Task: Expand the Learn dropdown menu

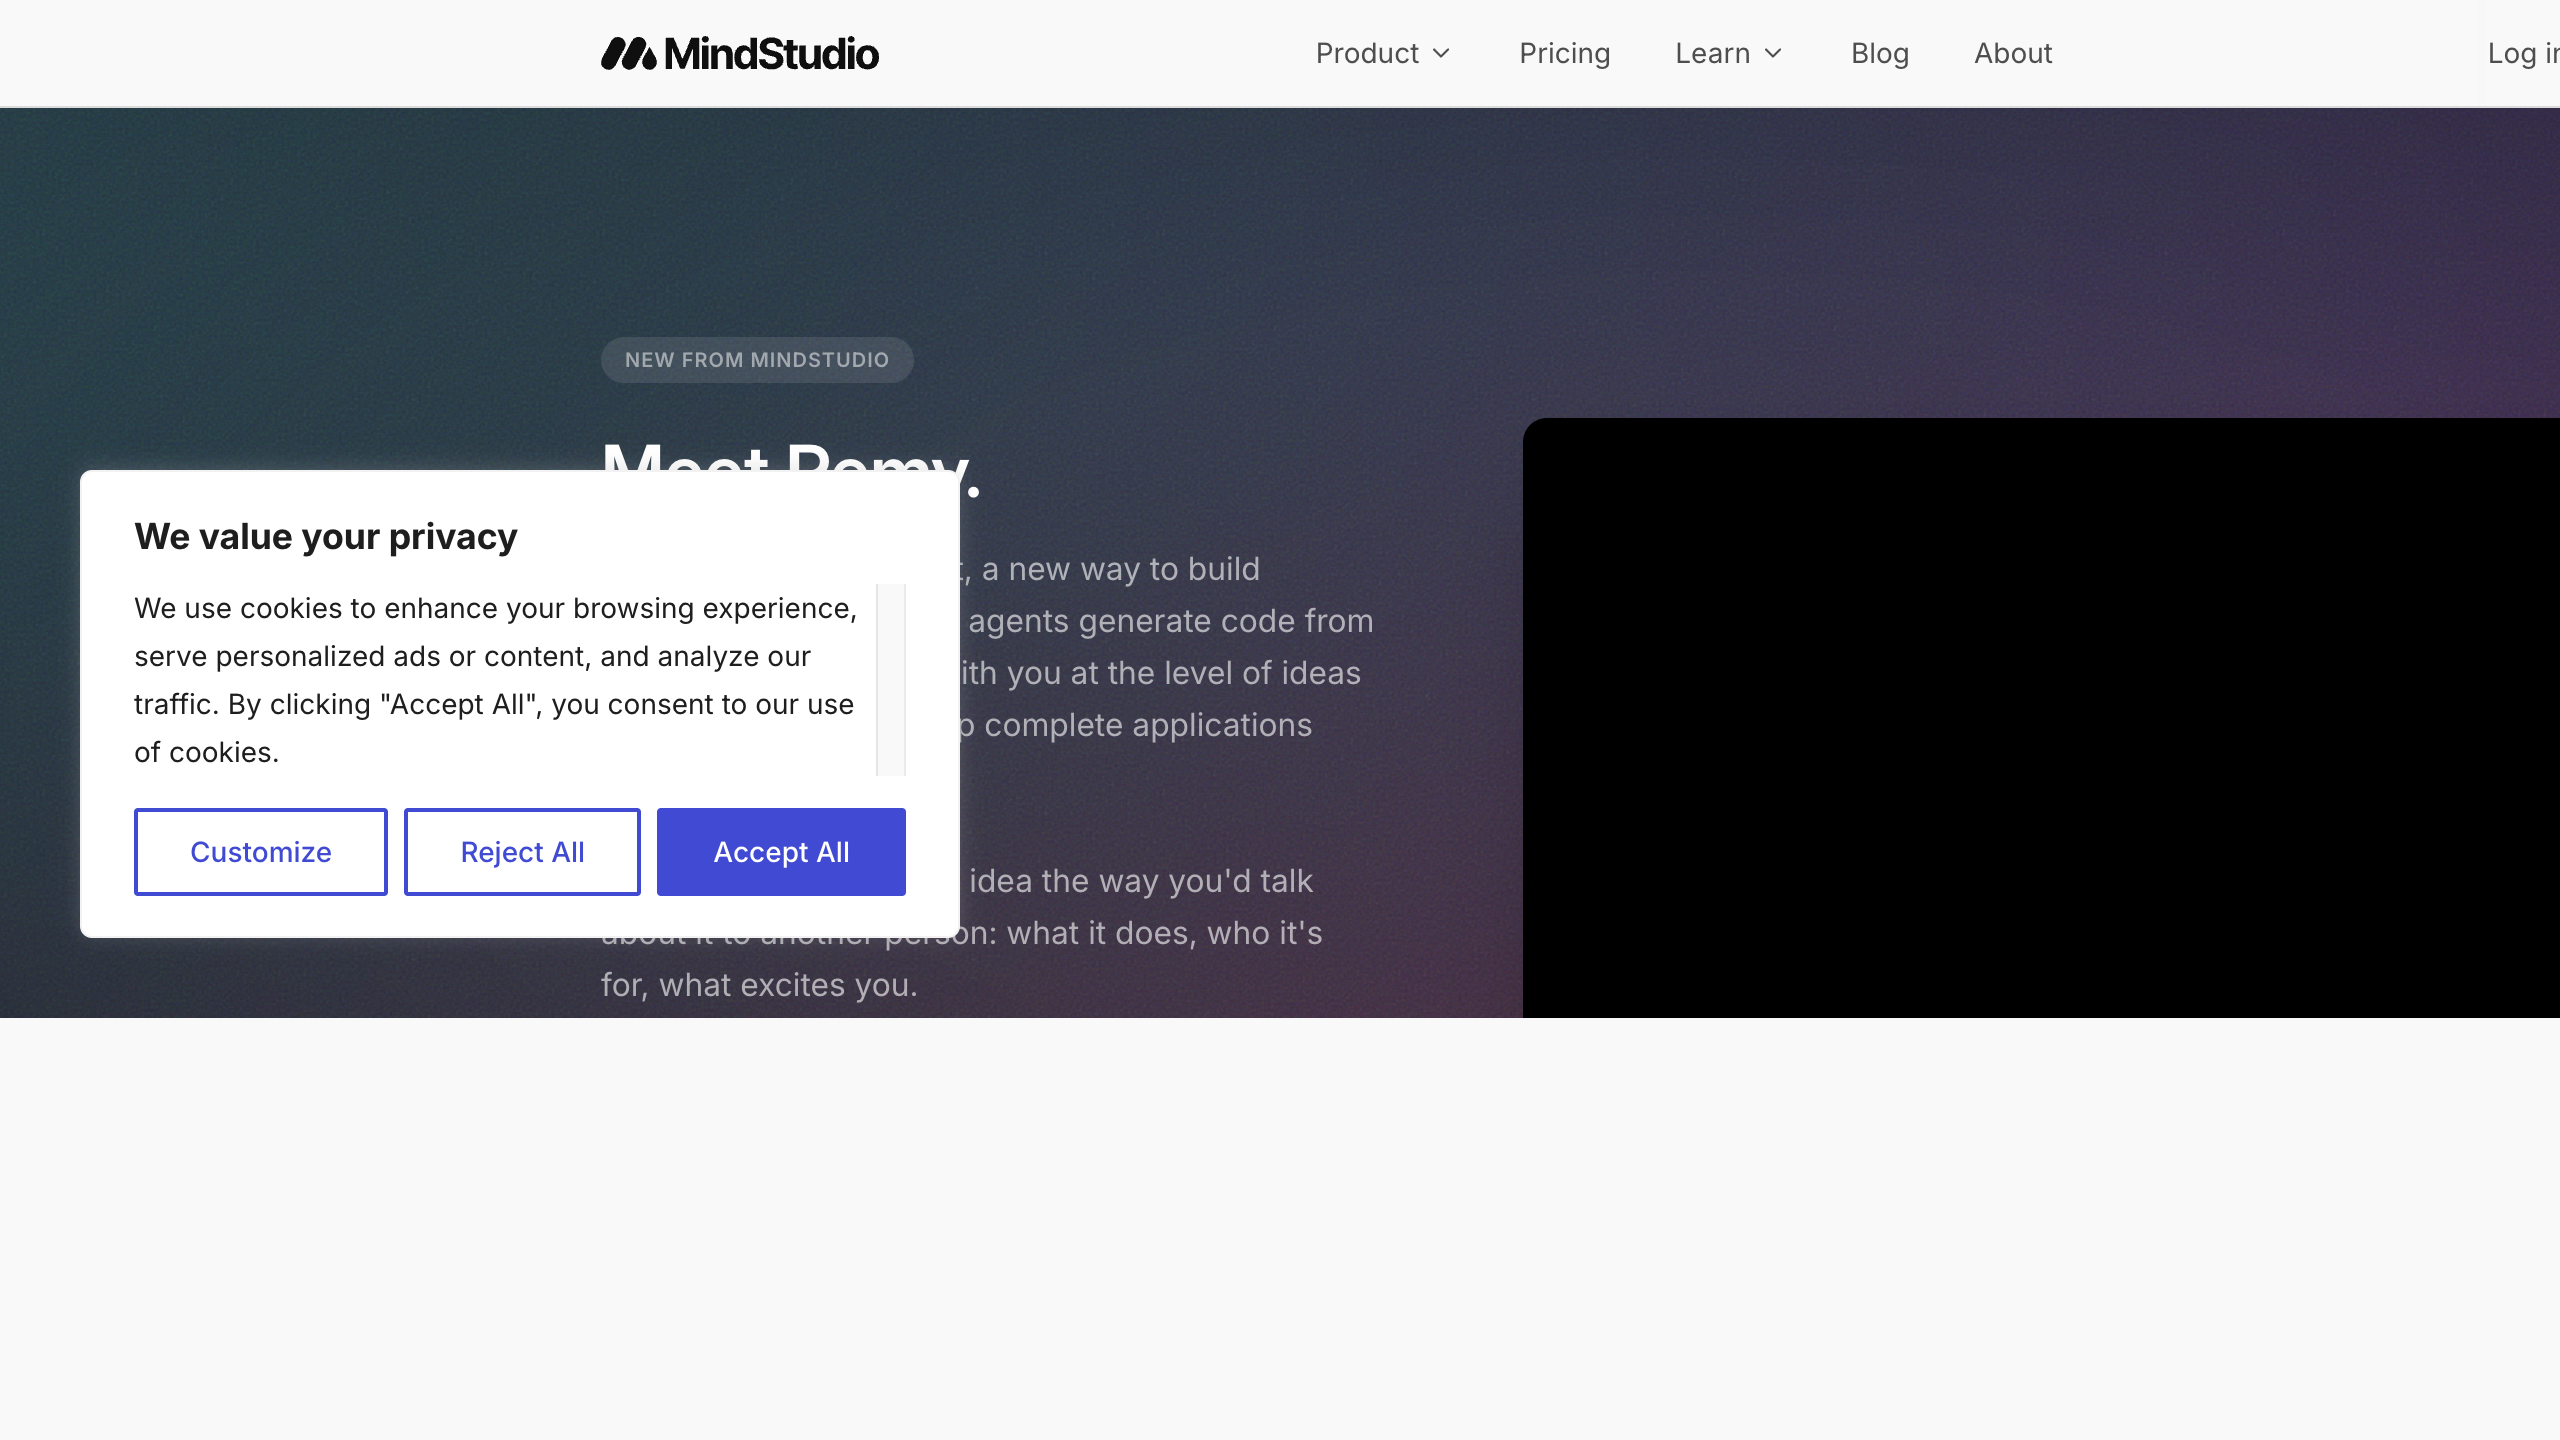Action: point(1729,53)
